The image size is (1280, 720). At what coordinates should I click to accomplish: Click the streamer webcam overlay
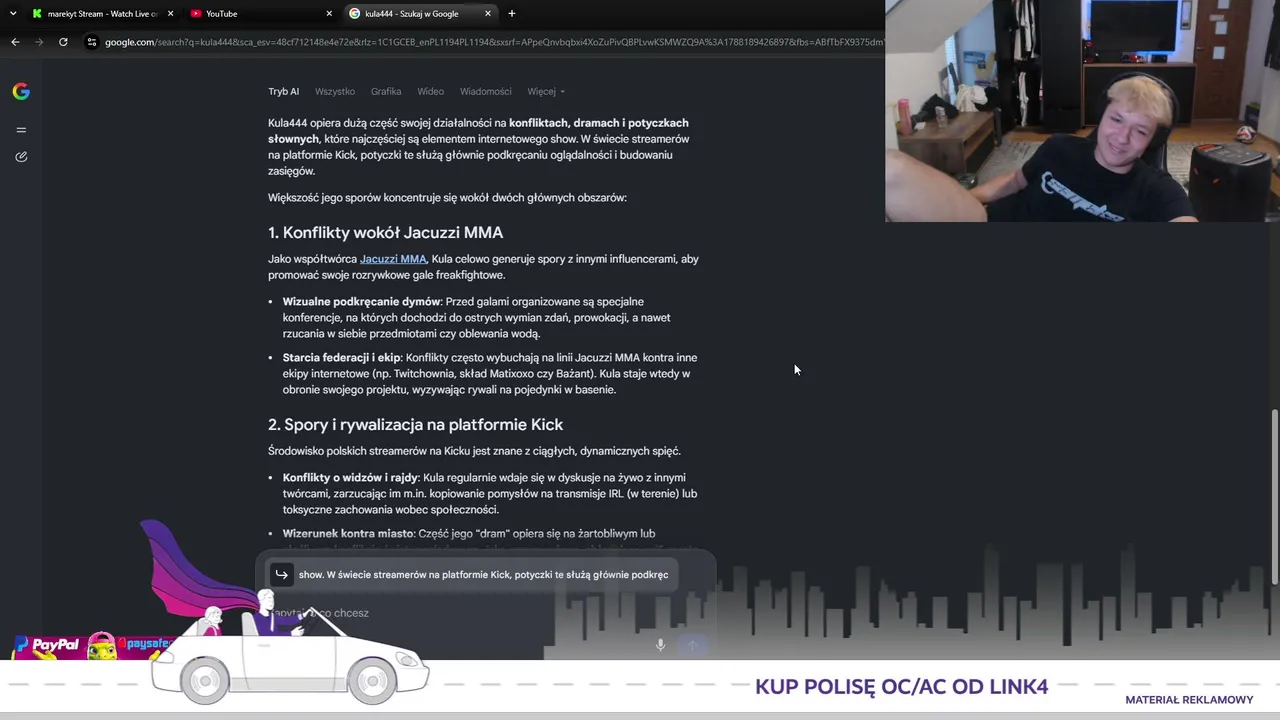tap(1082, 110)
